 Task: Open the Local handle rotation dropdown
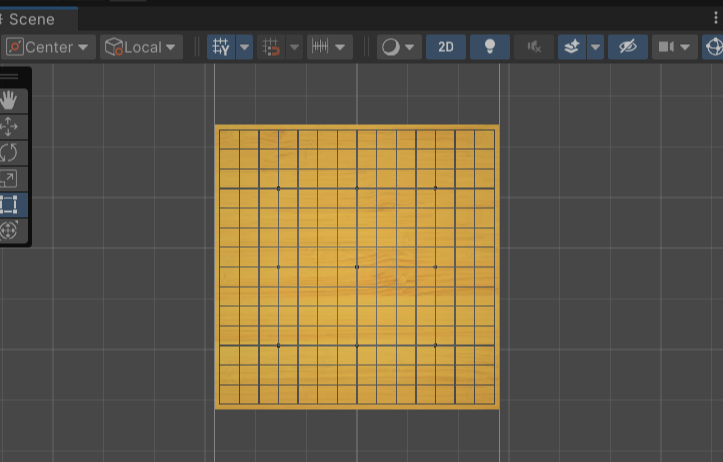point(141,47)
